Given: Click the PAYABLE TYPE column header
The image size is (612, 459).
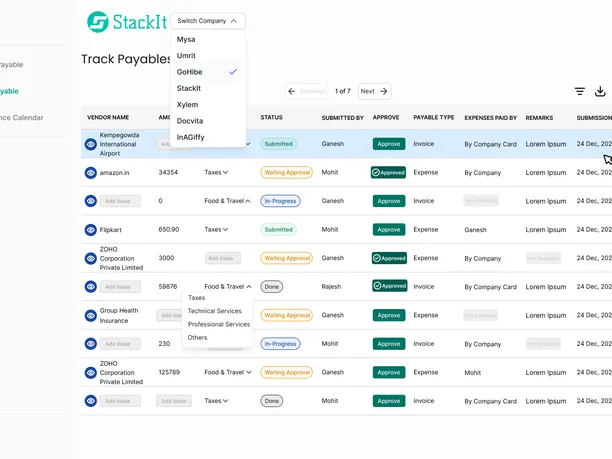Looking at the screenshot, I should point(434,117).
